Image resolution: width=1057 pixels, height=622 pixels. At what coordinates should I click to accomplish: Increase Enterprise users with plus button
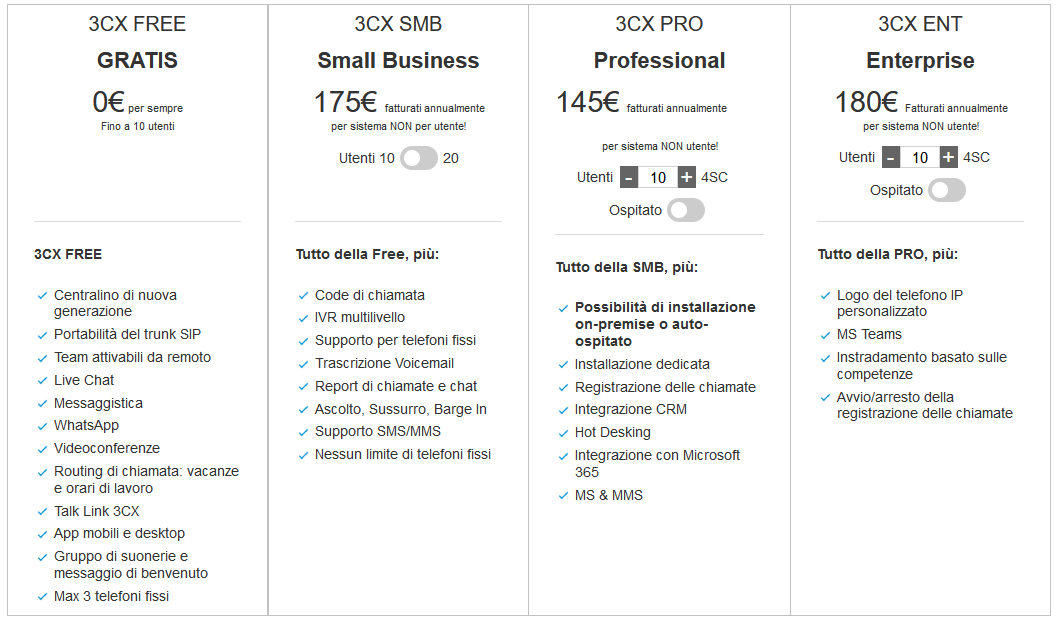pyautogui.click(x=949, y=157)
